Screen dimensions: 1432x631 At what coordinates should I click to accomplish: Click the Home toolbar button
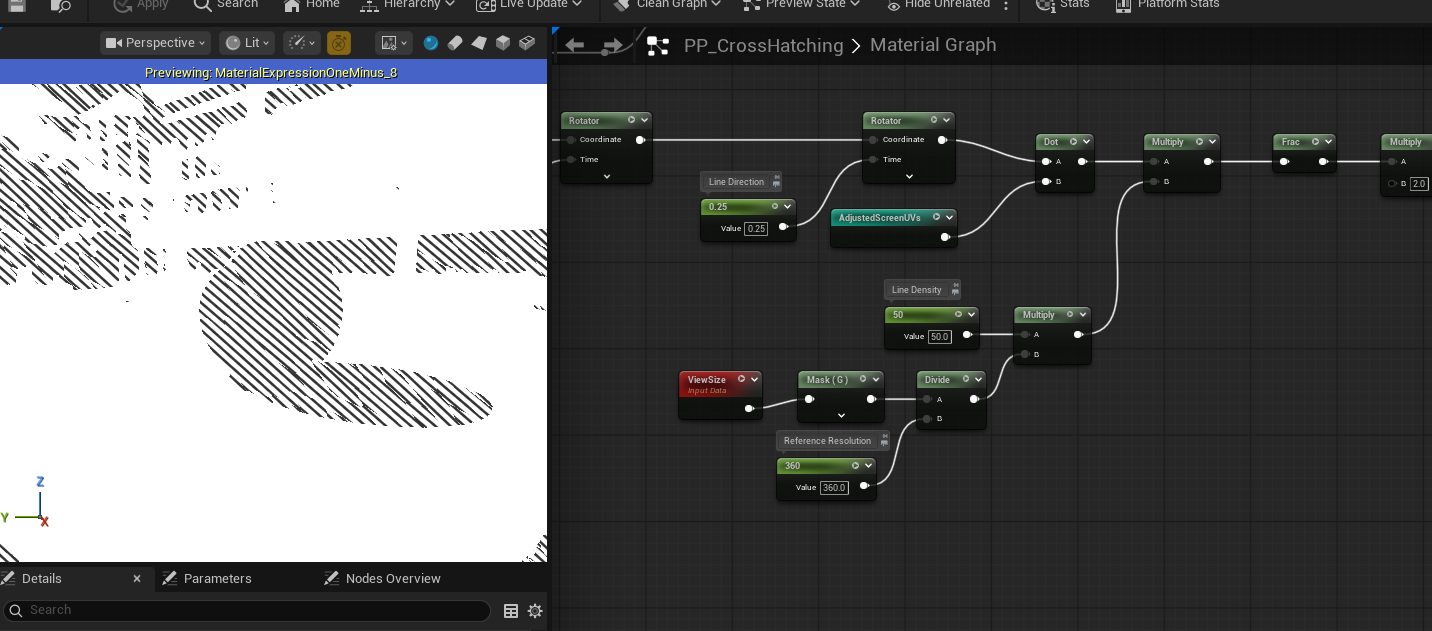click(x=311, y=5)
